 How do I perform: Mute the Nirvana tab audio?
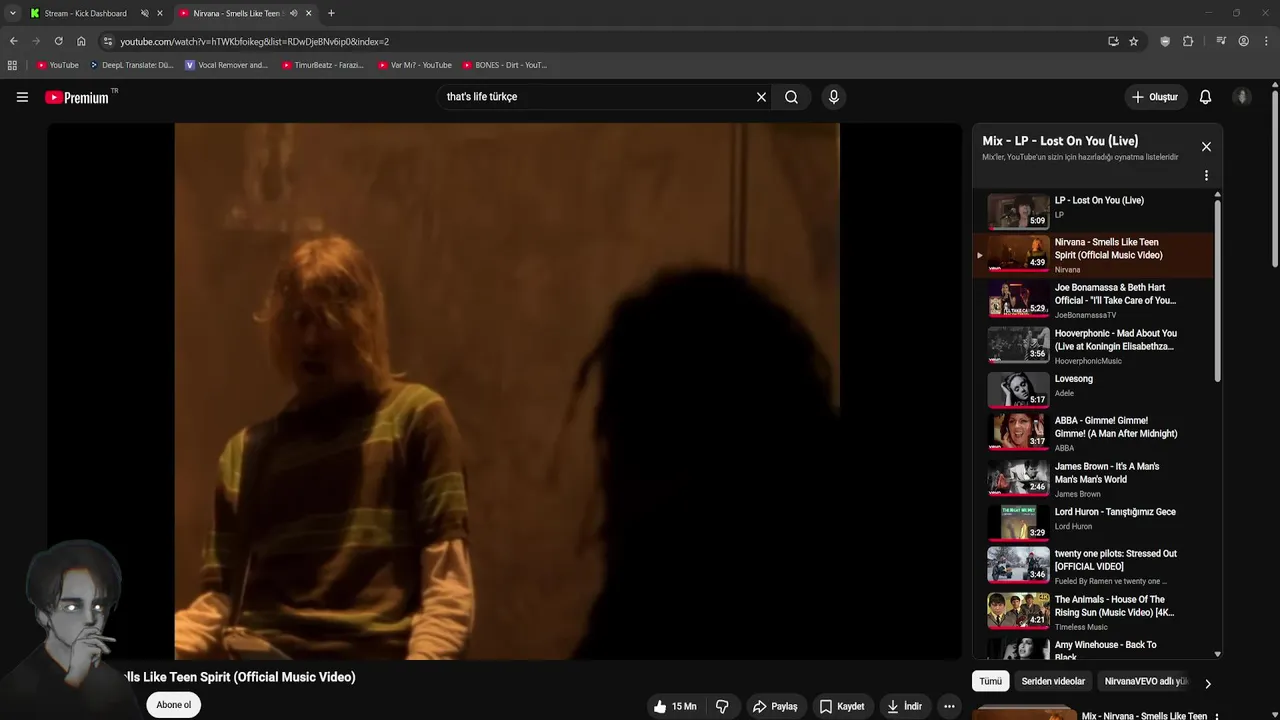pos(294,13)
